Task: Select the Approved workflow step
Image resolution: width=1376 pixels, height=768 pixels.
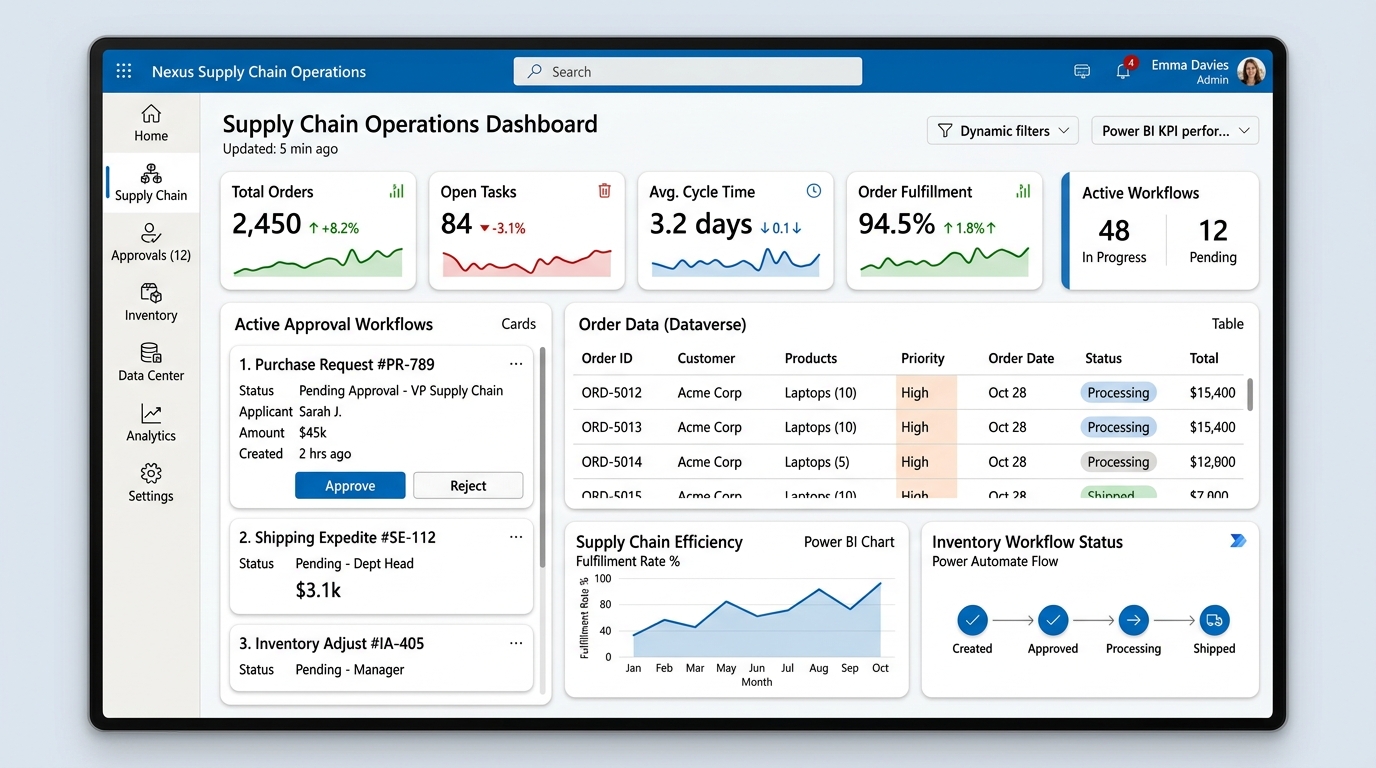Action: click(1053, 620)
